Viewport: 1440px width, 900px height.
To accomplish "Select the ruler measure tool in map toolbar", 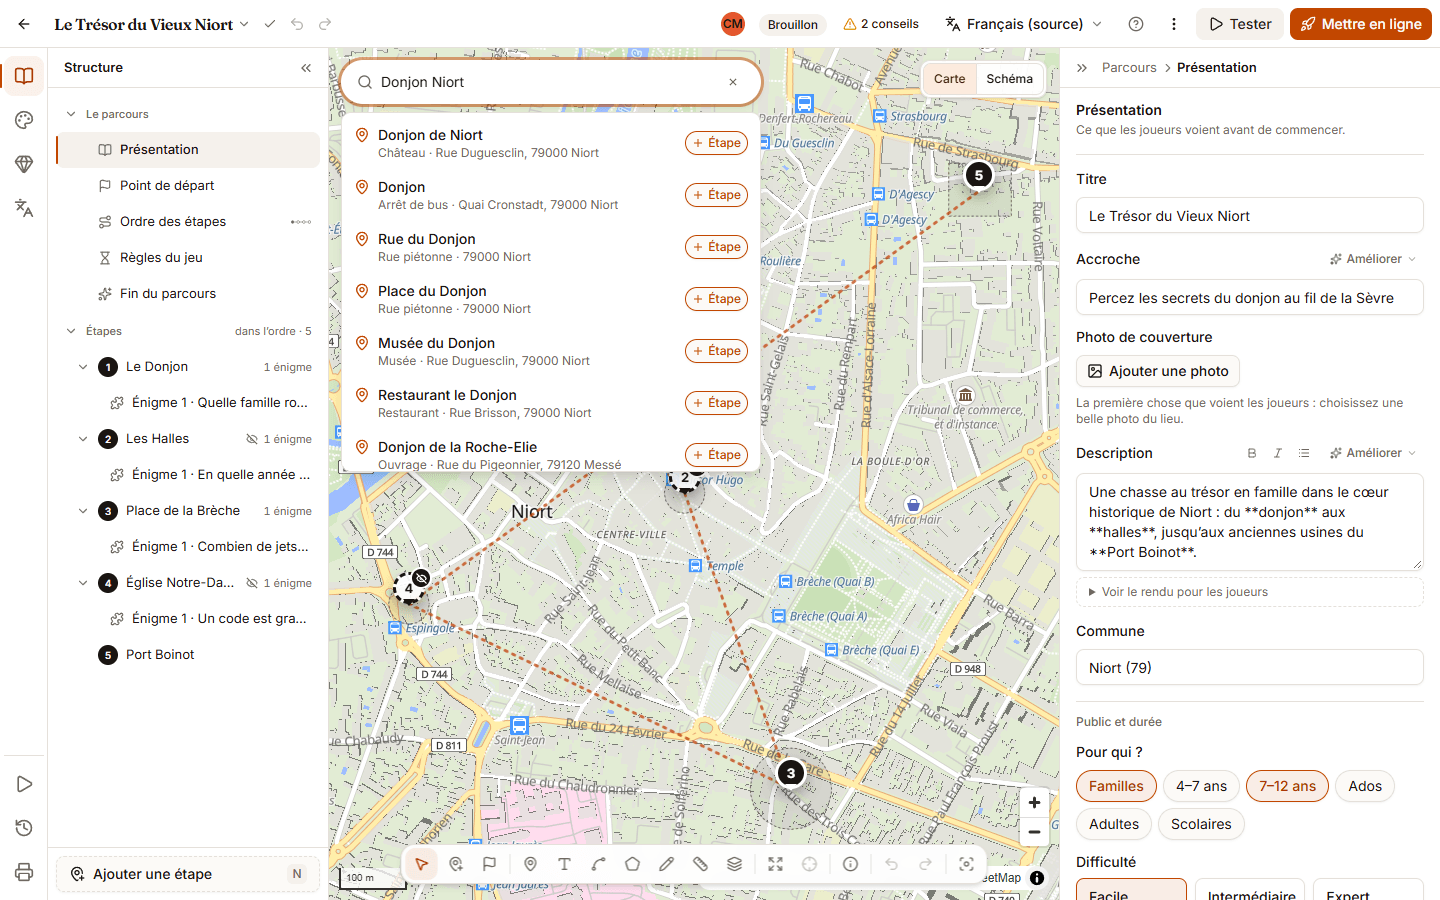I will pos(701,864).
